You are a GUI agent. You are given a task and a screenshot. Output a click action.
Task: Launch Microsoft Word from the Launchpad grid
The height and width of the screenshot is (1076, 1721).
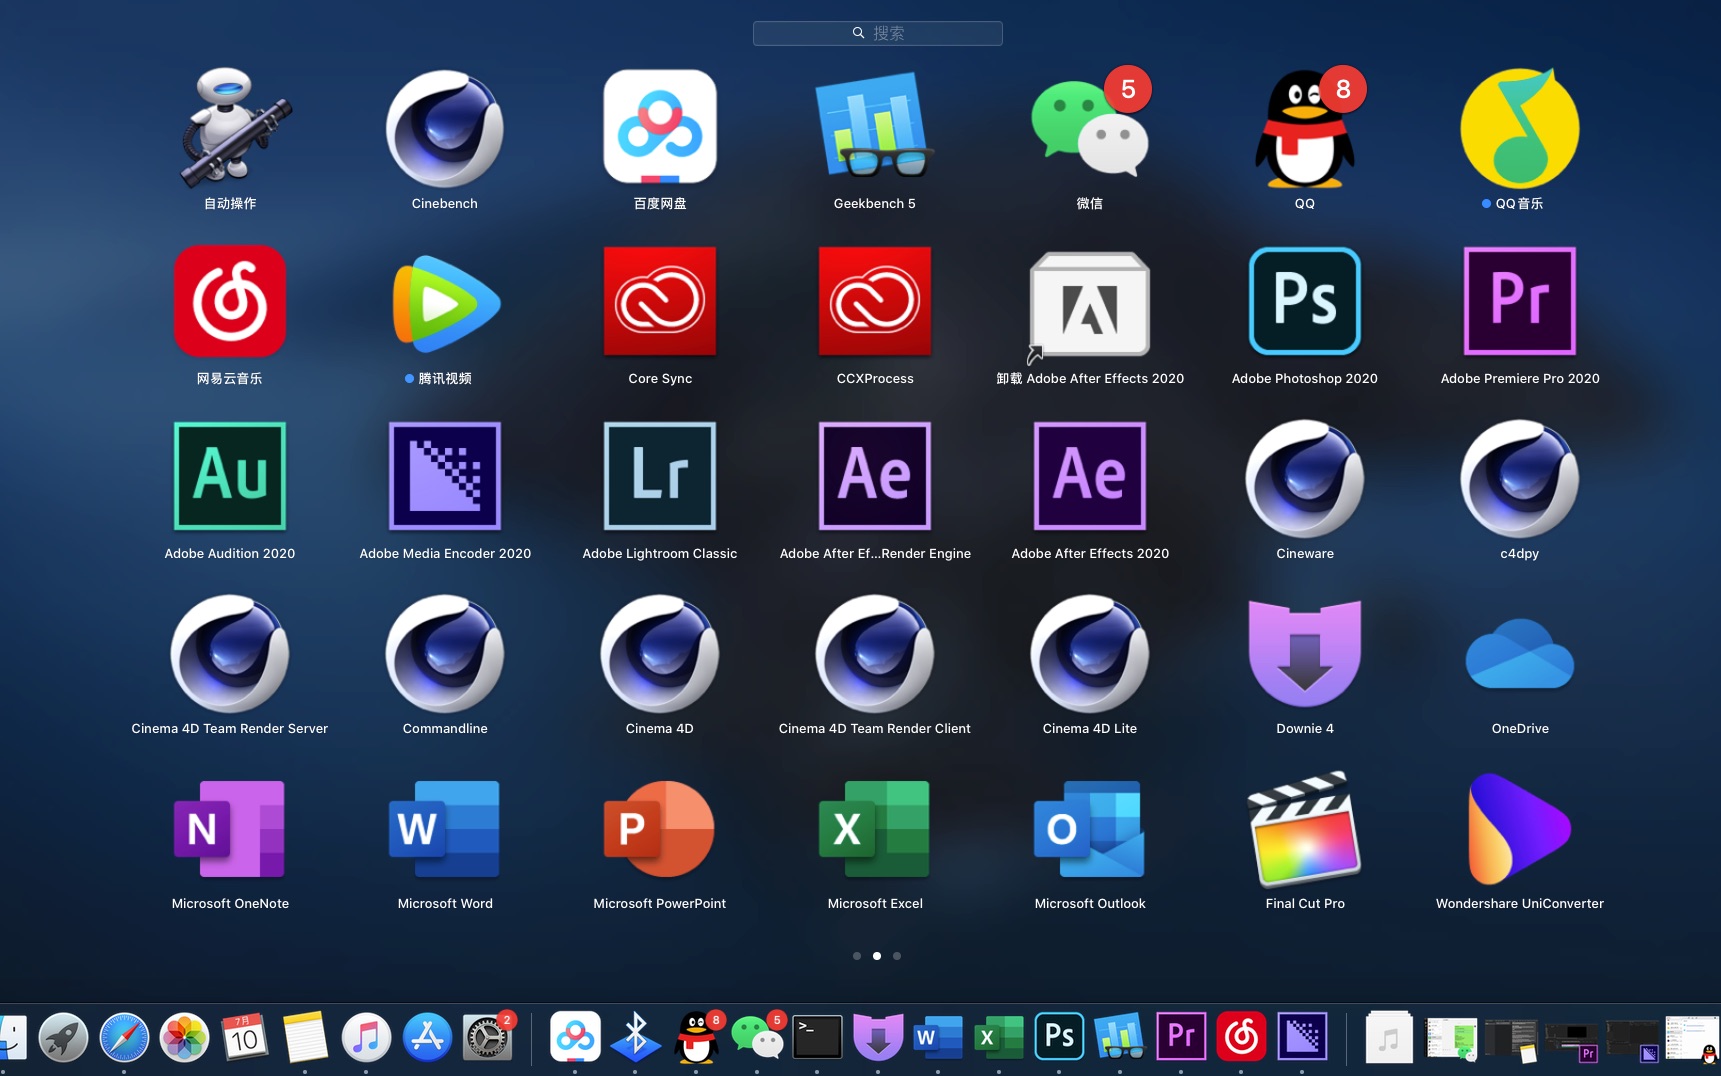point(445,829)
